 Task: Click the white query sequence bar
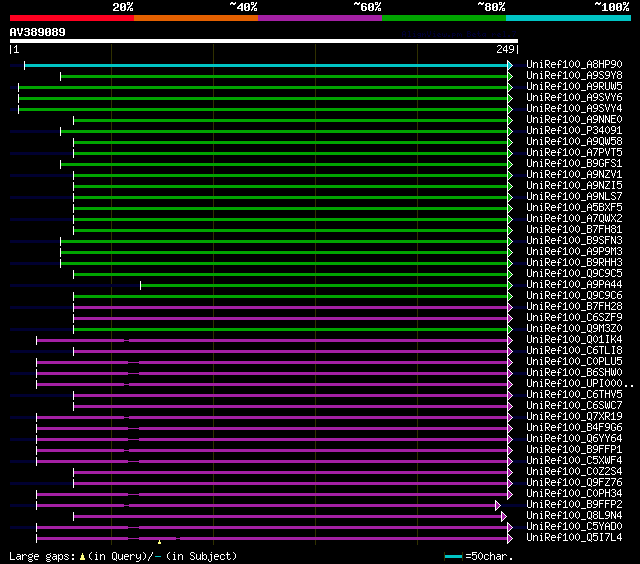coord(264,41)
